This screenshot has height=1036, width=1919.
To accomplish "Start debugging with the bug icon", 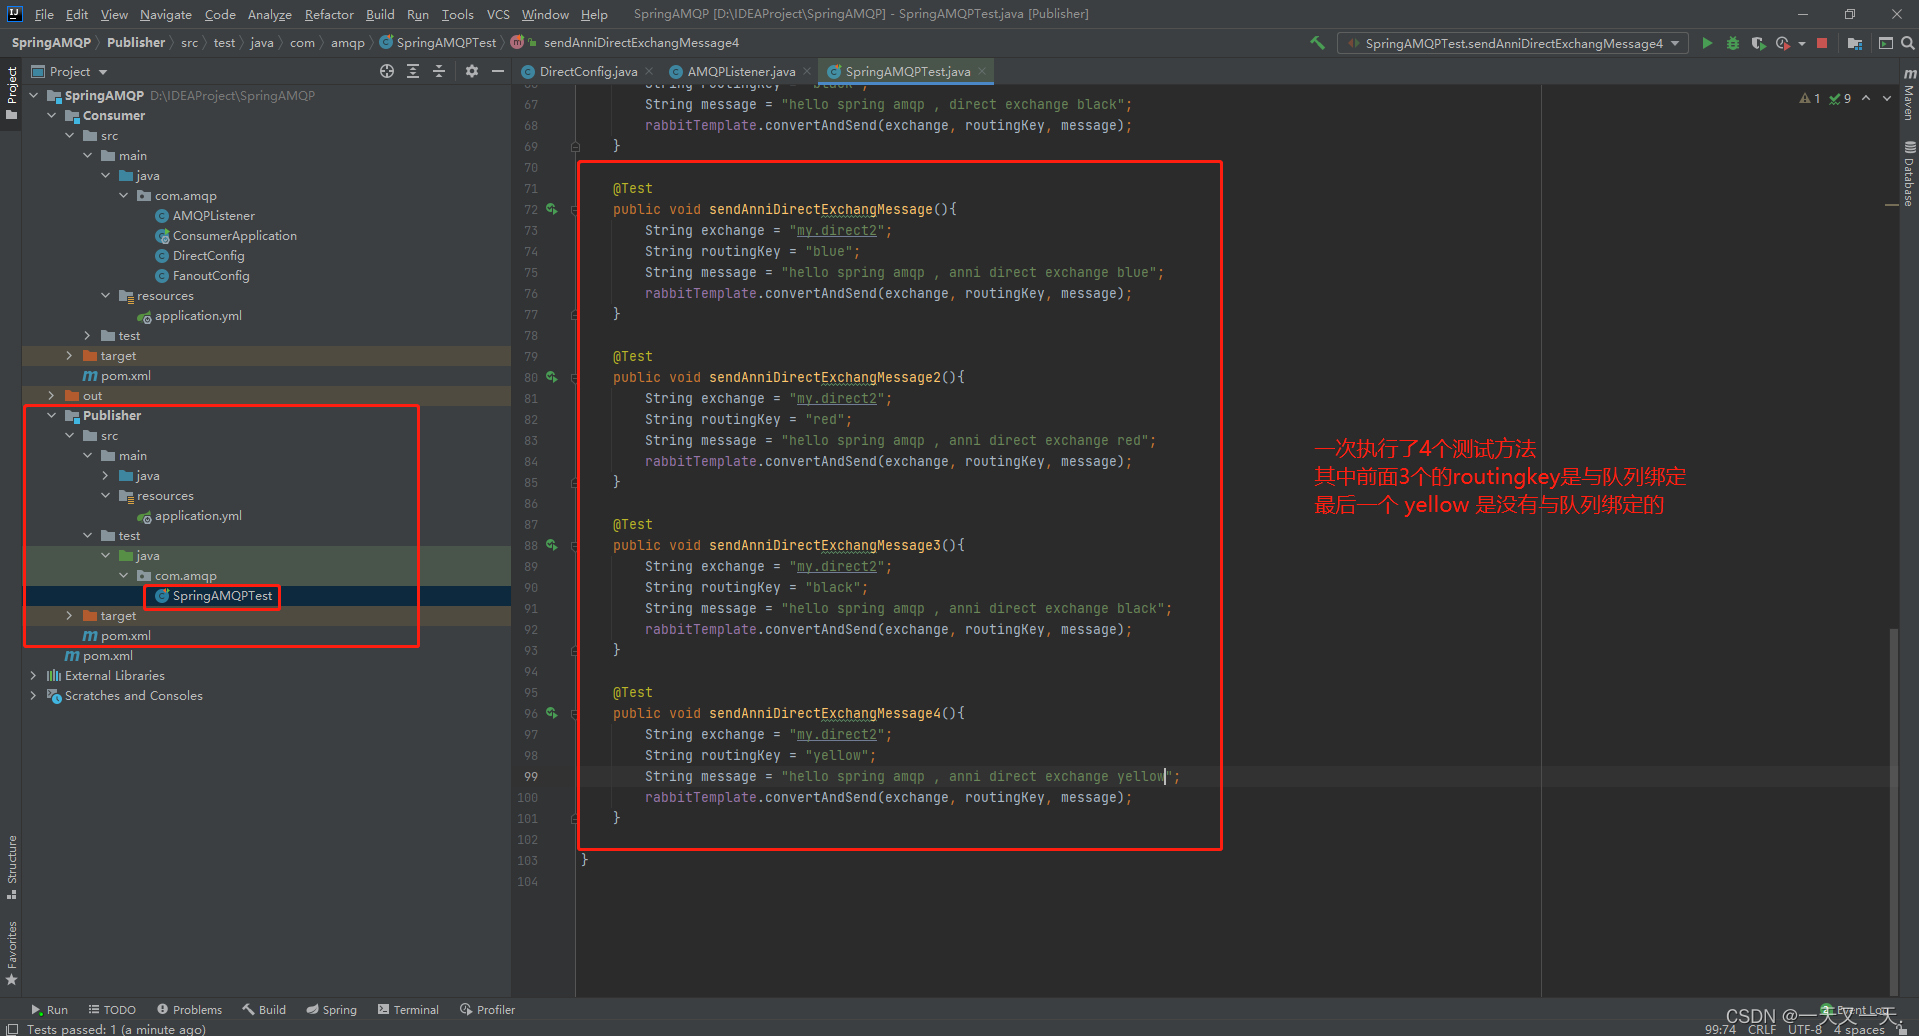I will 1733,43.
